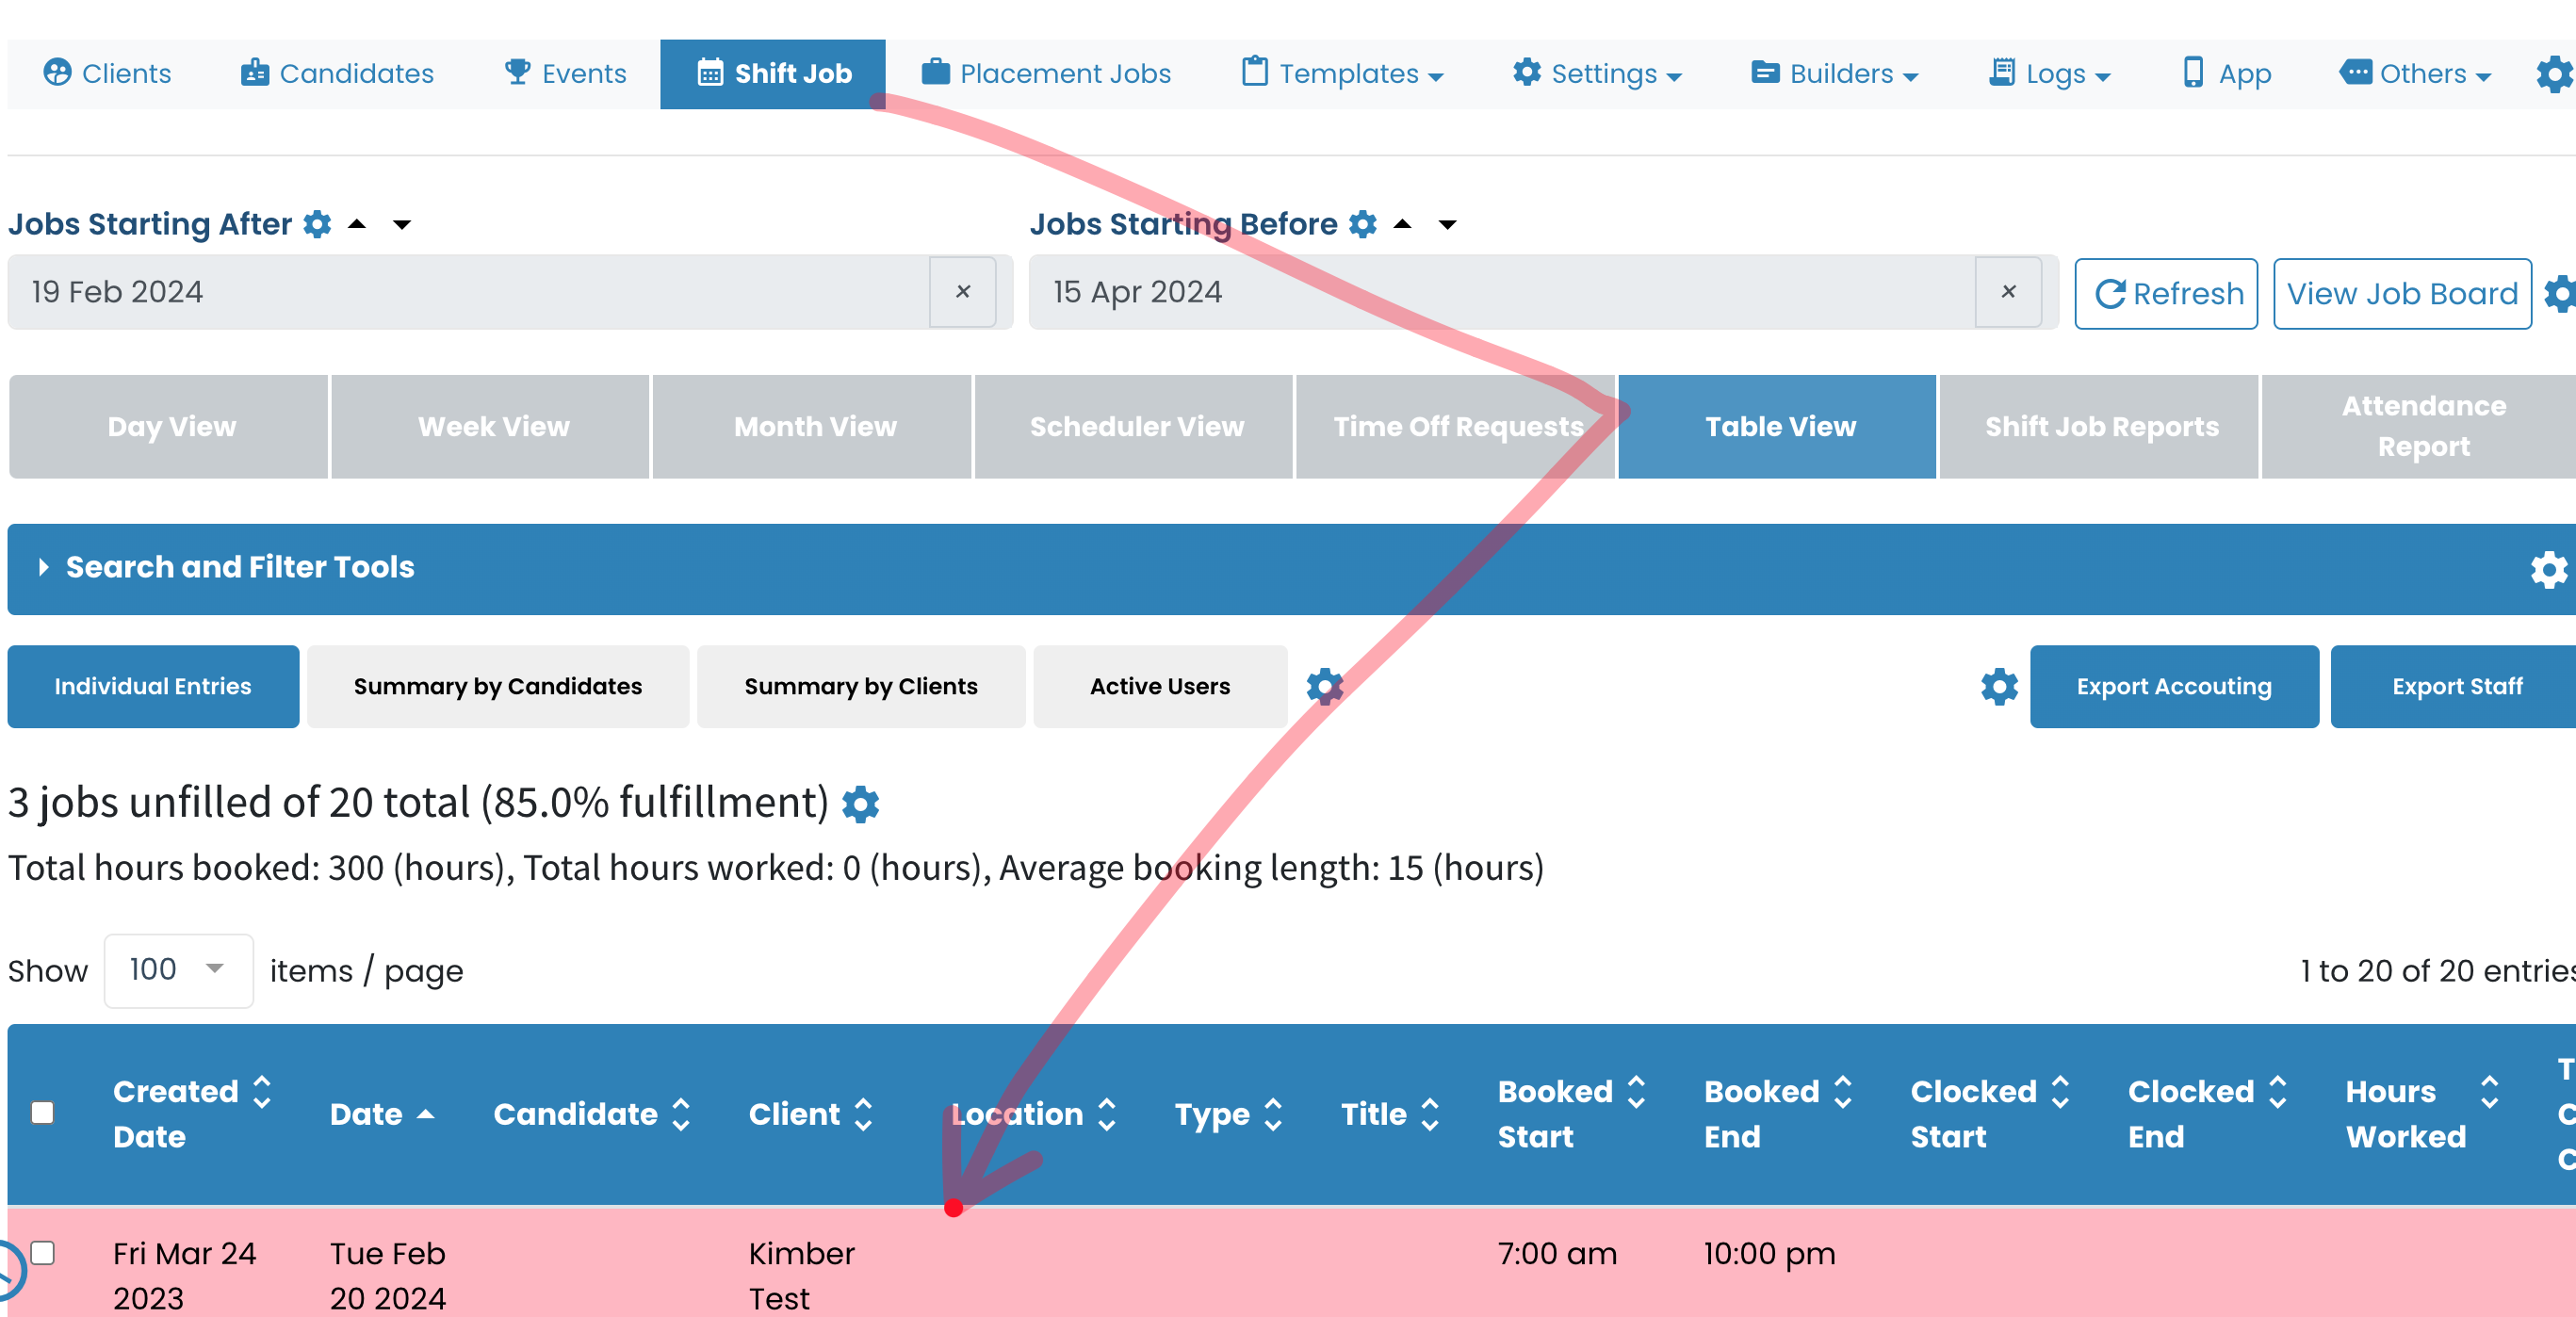Click gear icon beside Active Users tab
Screen dimensions: 2576x1317
[x=1324, y=686]
